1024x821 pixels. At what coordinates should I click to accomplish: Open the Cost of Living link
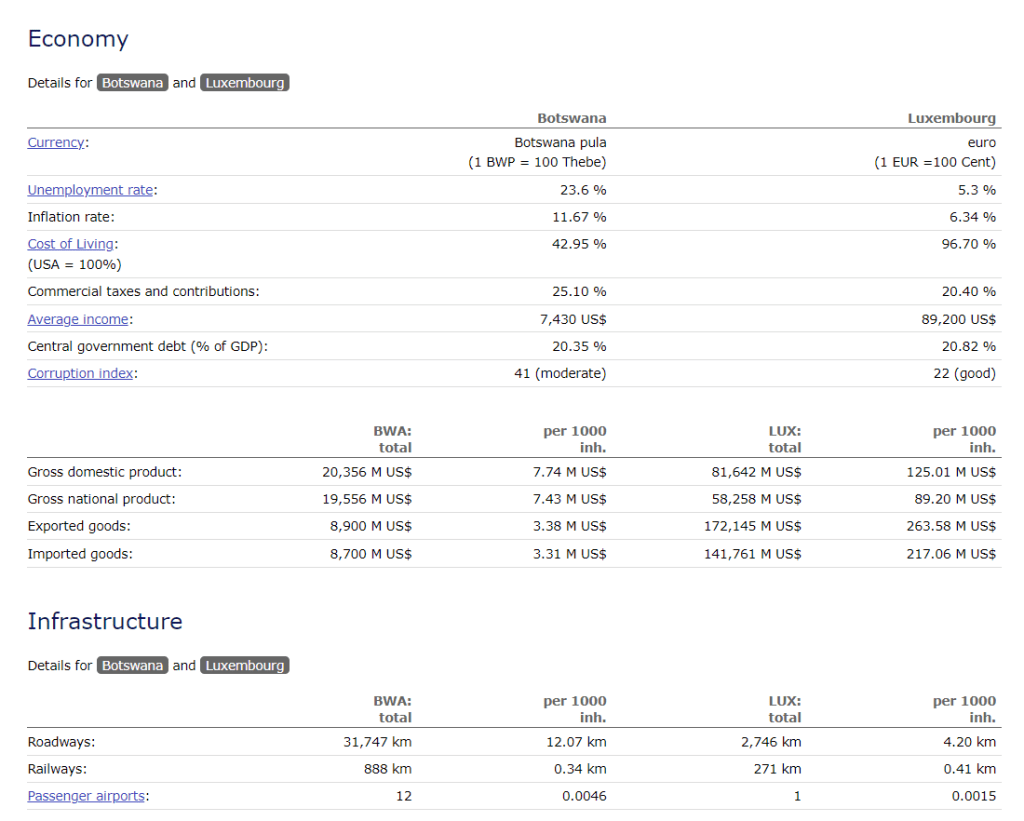pyautogui.click(x=71, y=244)
